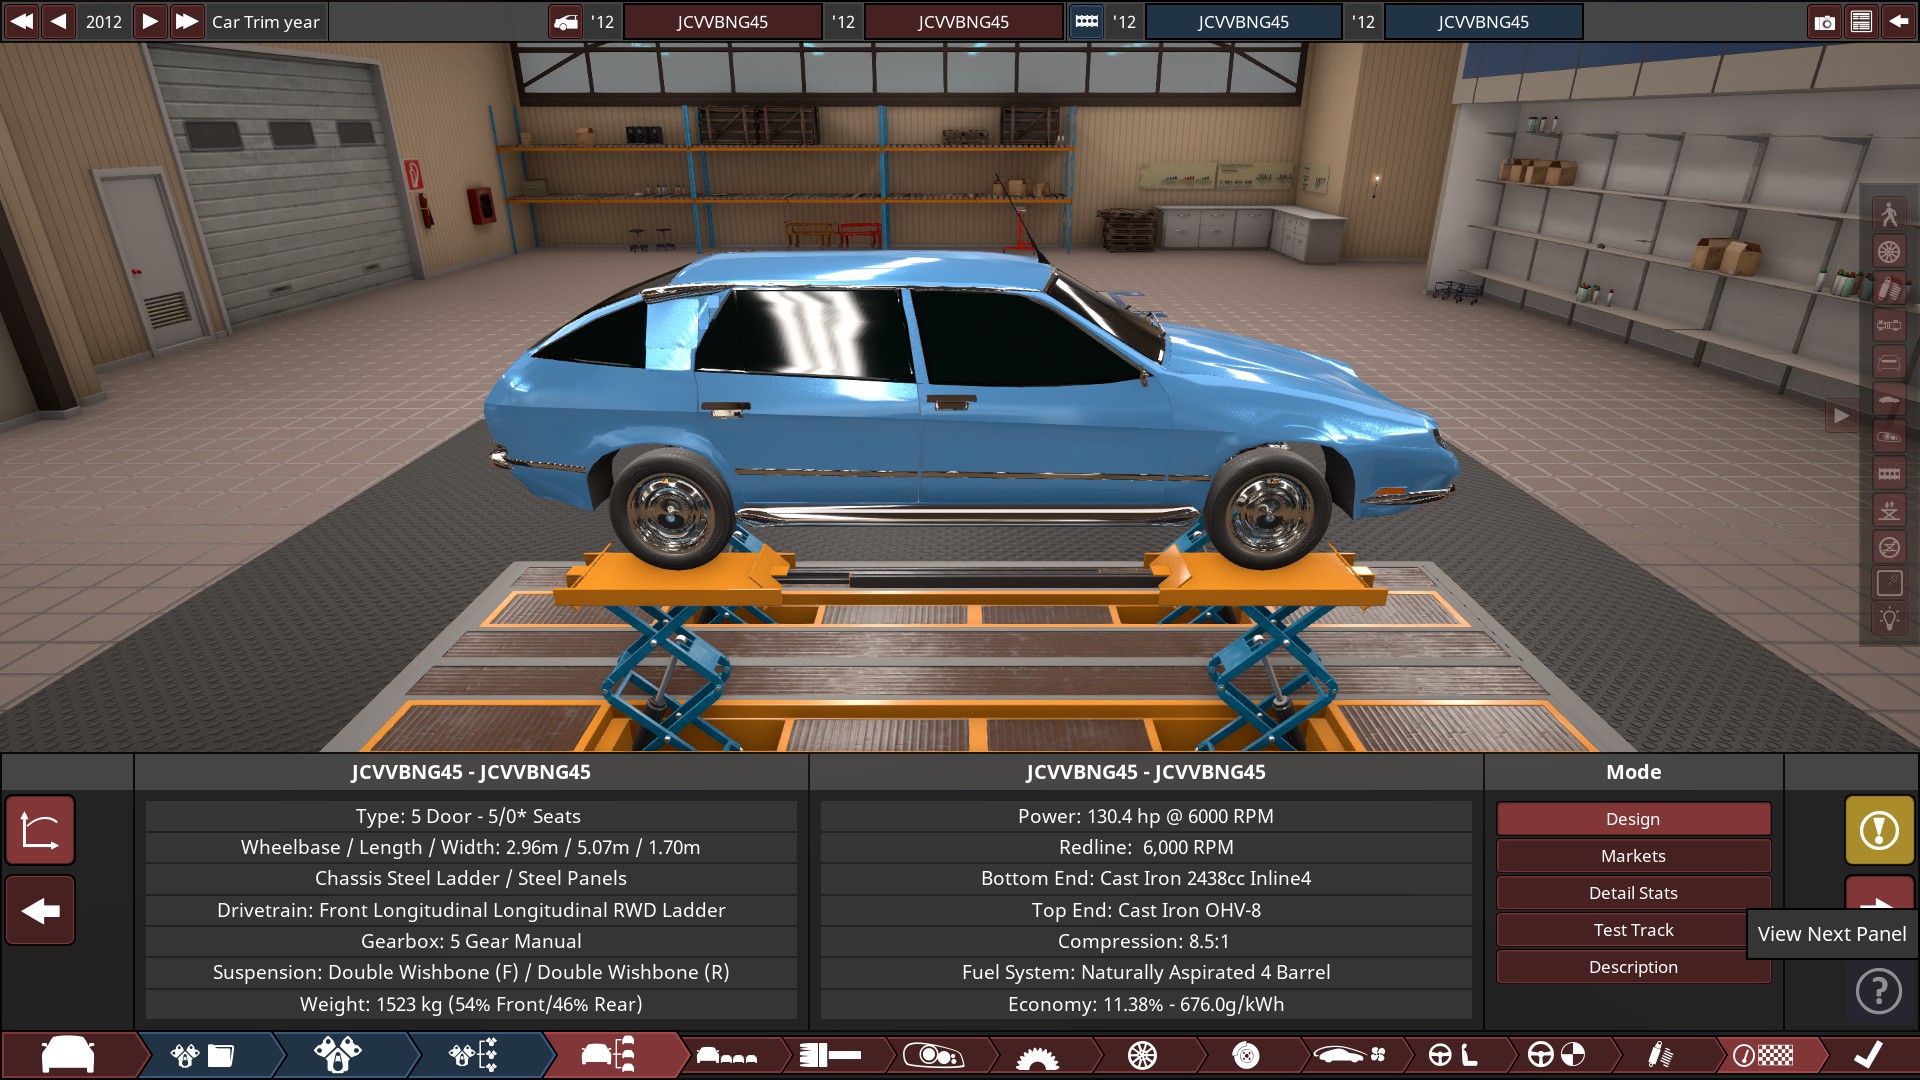
Task: Open engine family tab with folder icon
Action: [x=203, y=1055]
